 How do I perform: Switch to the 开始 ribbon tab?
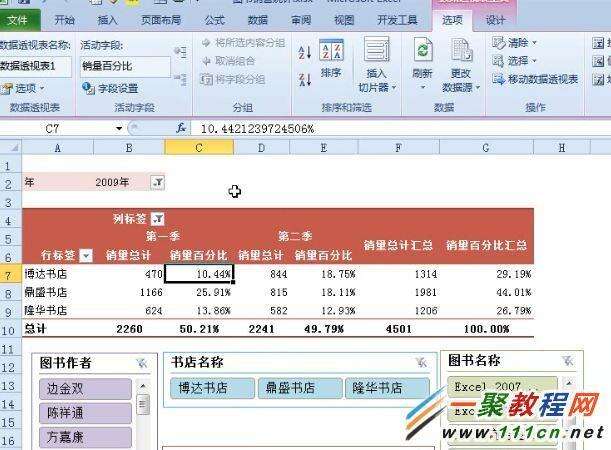click(64, 20)
